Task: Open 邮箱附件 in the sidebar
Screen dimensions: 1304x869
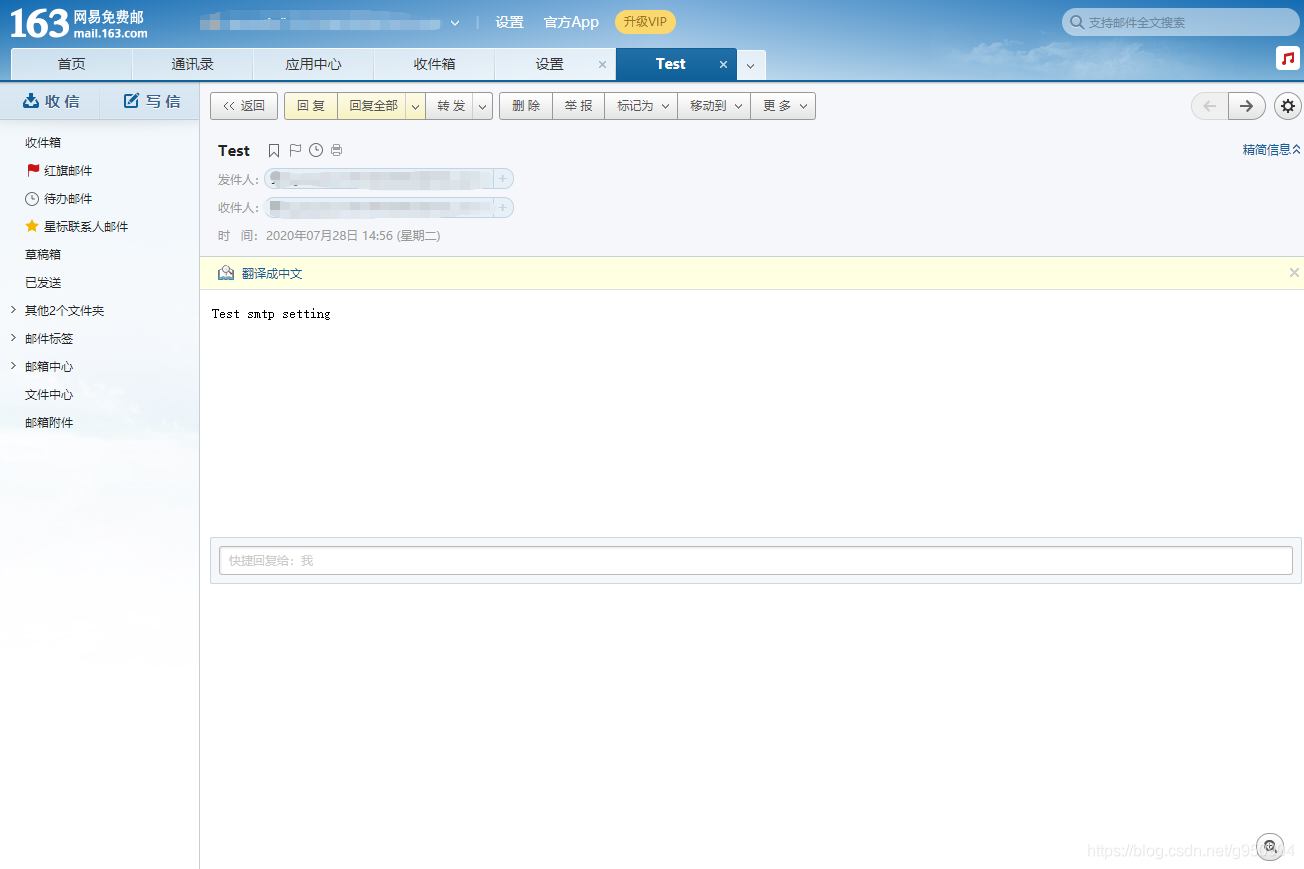Action: click(49, 423)
